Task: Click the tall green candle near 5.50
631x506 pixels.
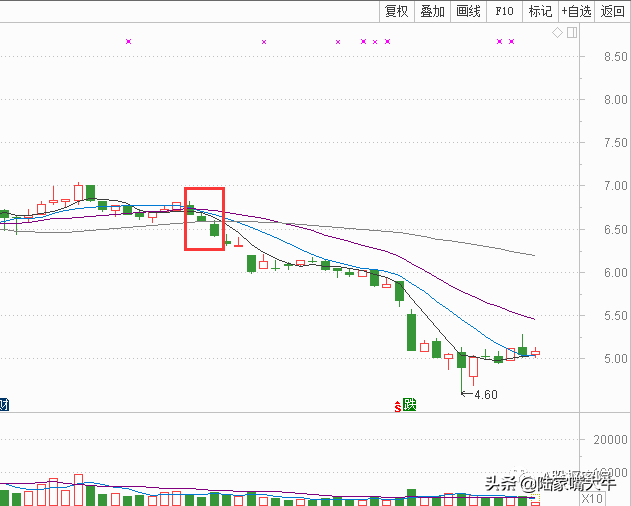Action: [411, 331]
